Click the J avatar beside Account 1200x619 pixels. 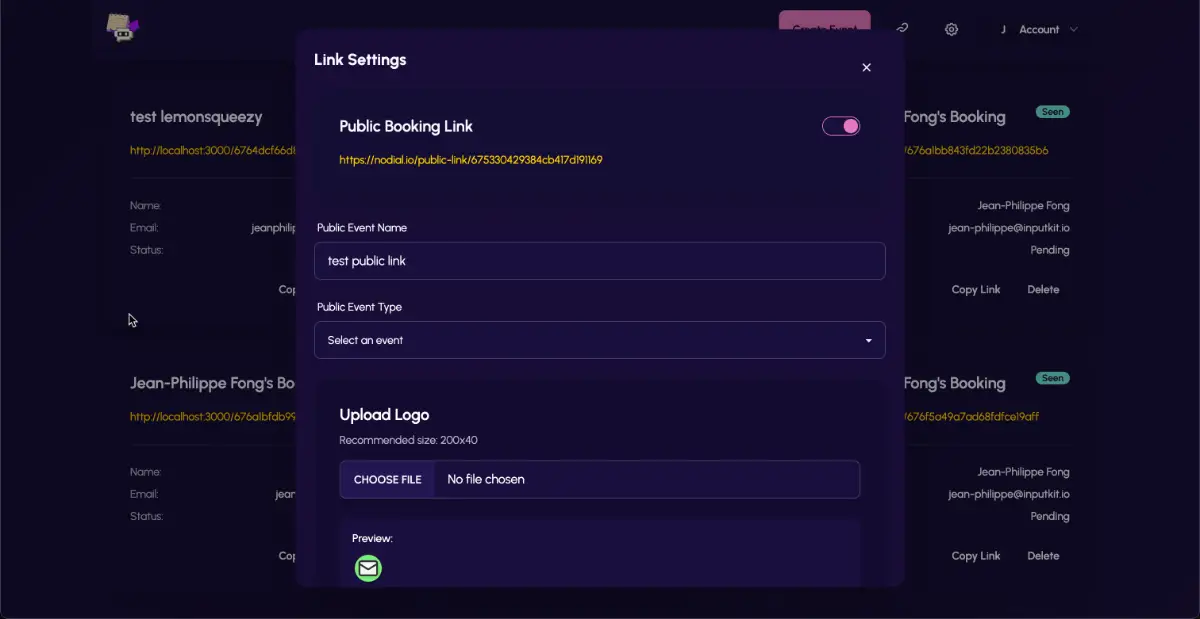[1003, 30]
